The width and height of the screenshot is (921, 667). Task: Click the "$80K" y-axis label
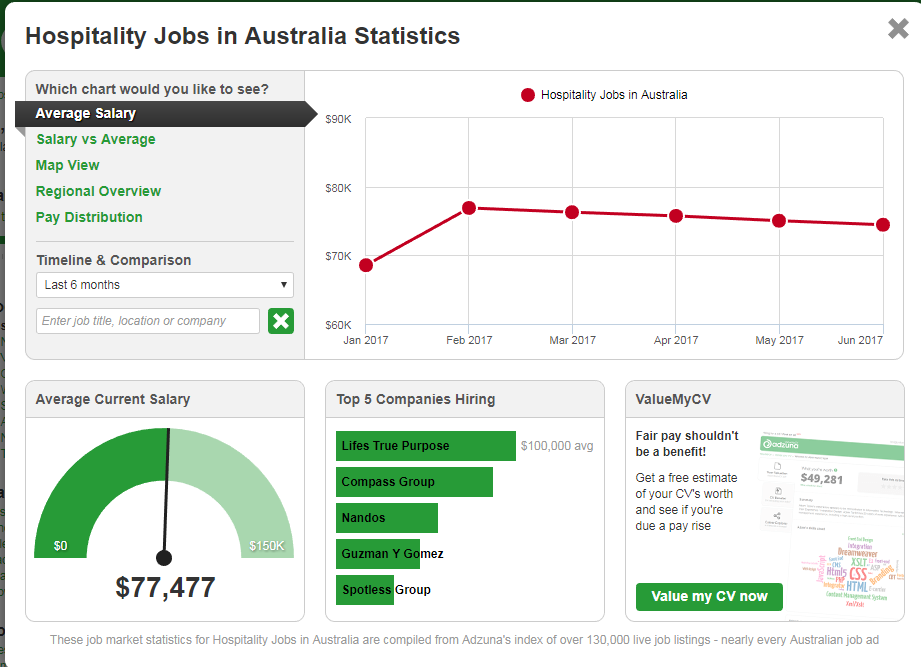[x=338, y=188]
